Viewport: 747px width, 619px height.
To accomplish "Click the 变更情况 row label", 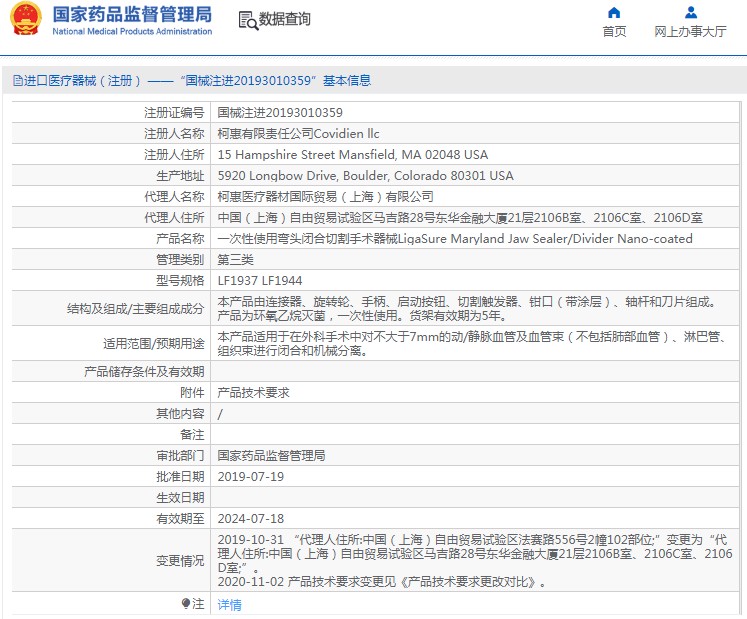I will tap(180, 560).
